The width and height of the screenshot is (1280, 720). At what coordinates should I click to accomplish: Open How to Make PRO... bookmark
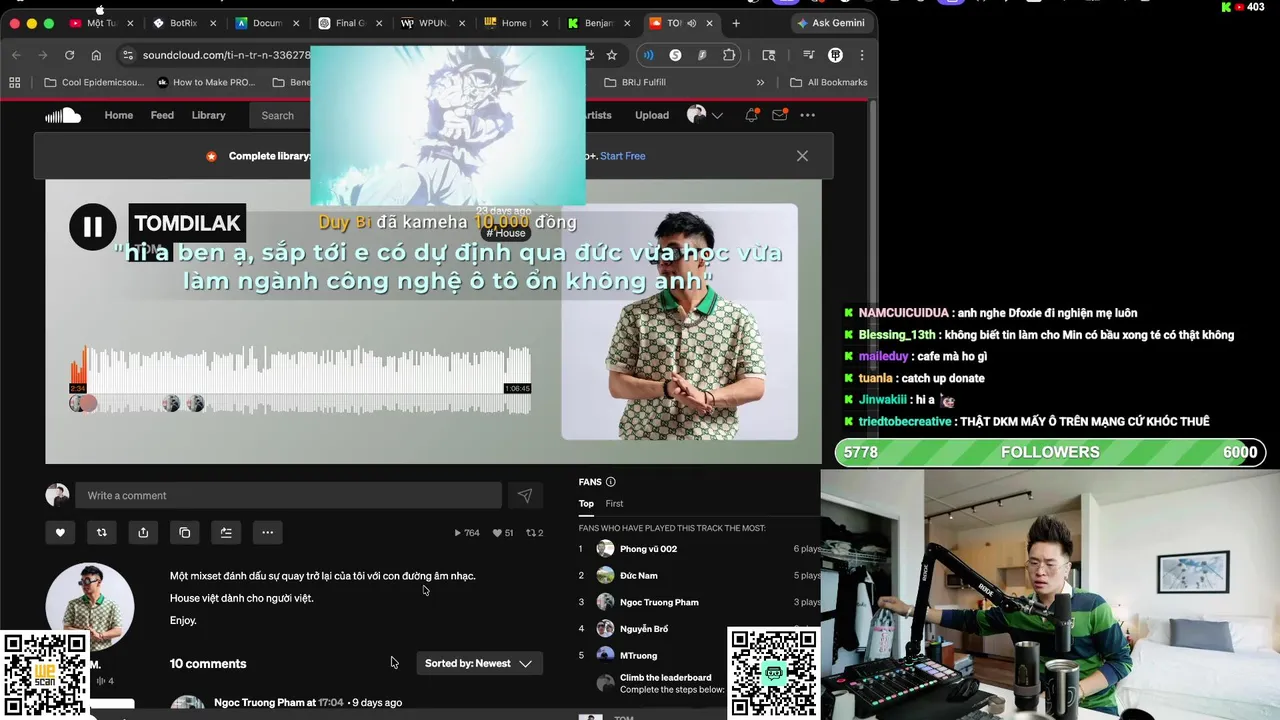tap(206, 83)
